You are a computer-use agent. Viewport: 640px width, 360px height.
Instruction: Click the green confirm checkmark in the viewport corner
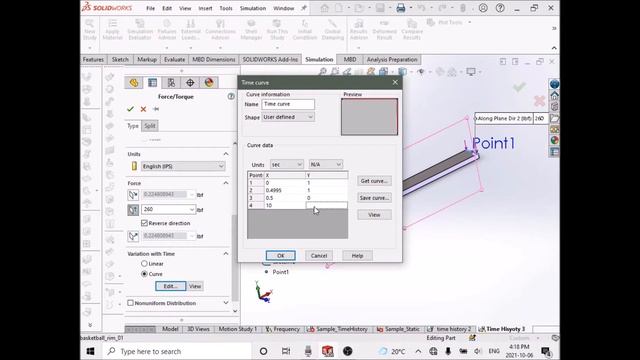(x=519, y=87)
